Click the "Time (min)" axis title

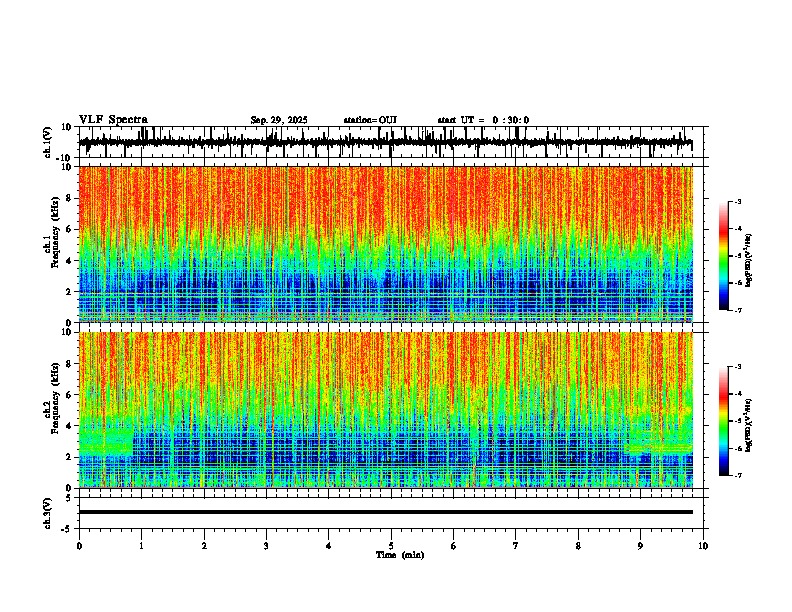pos(400,555)
